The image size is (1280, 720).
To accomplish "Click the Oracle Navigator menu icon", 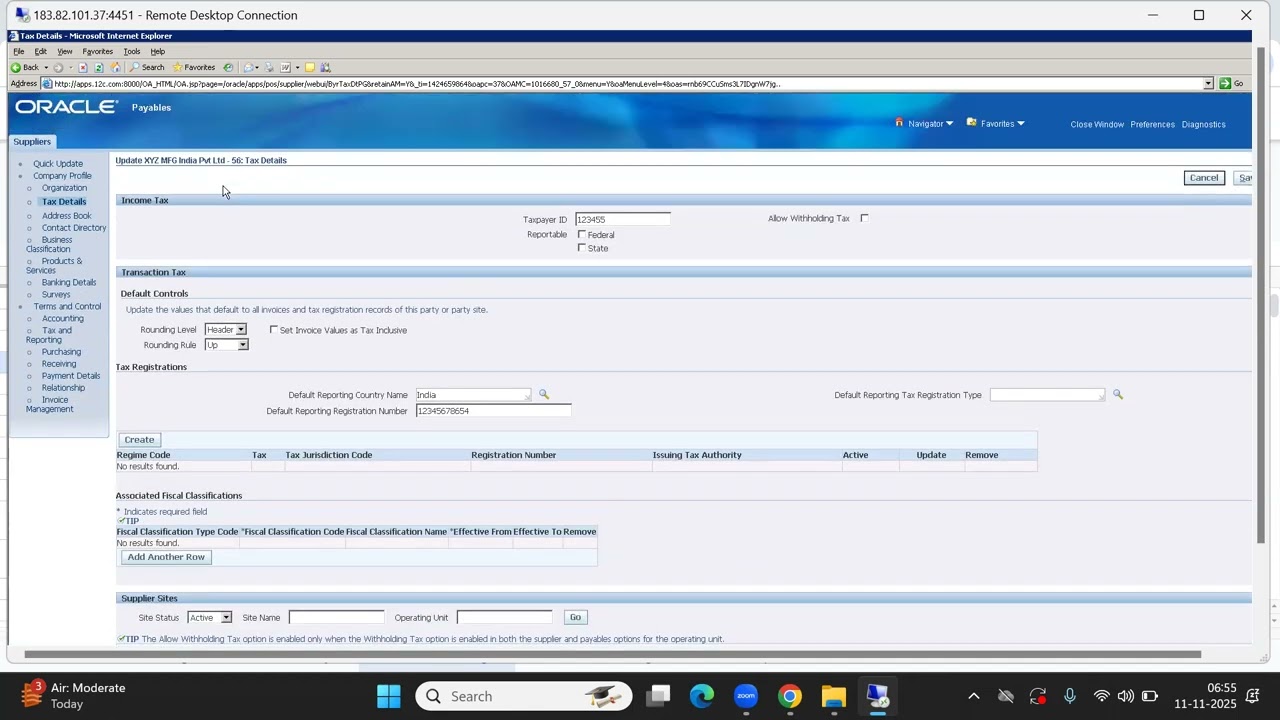I will [899, 123].
